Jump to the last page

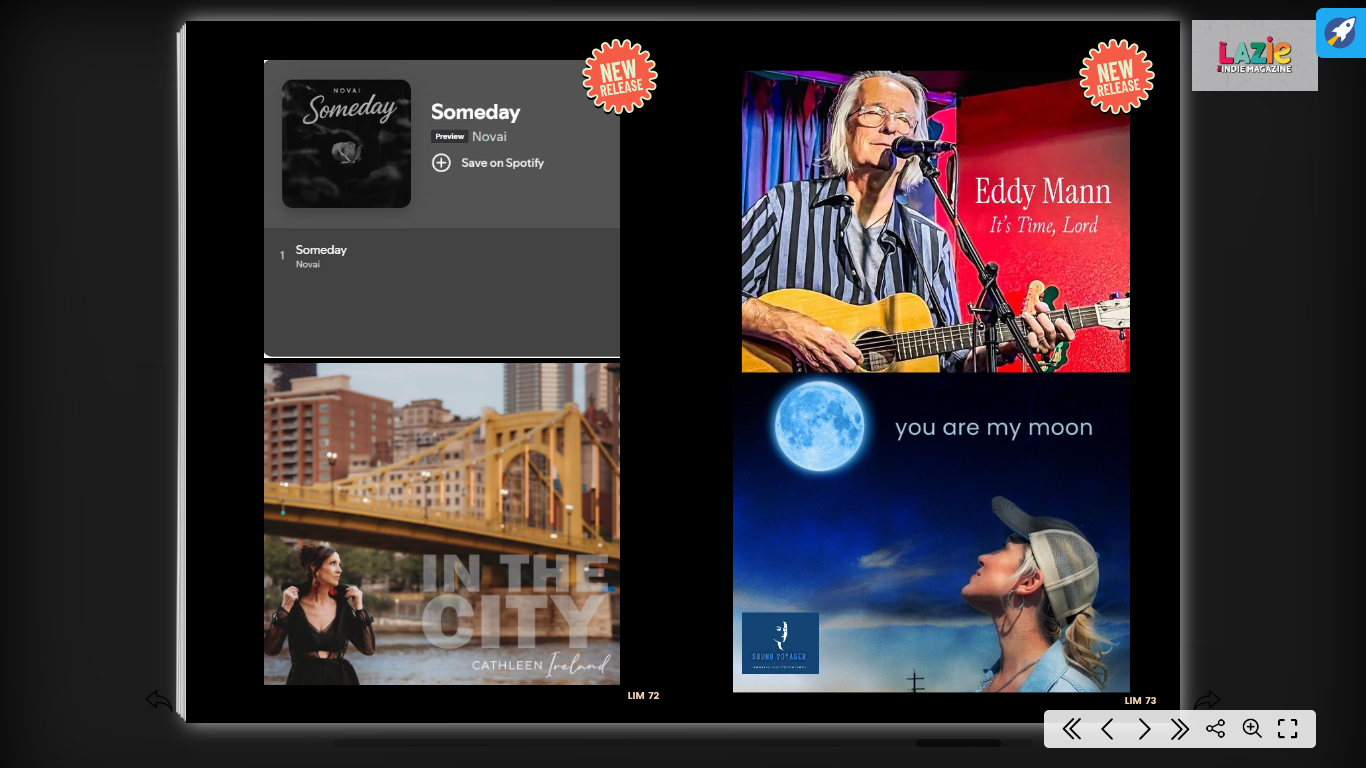pyautogui.click(x=1180, y=729)
